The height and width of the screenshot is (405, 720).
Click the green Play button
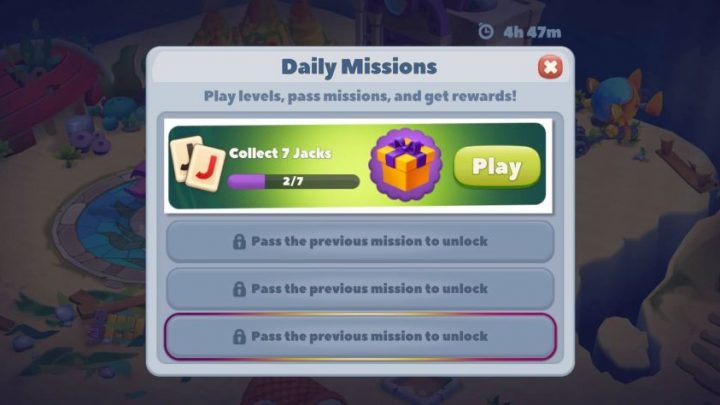tap(497, 167)
